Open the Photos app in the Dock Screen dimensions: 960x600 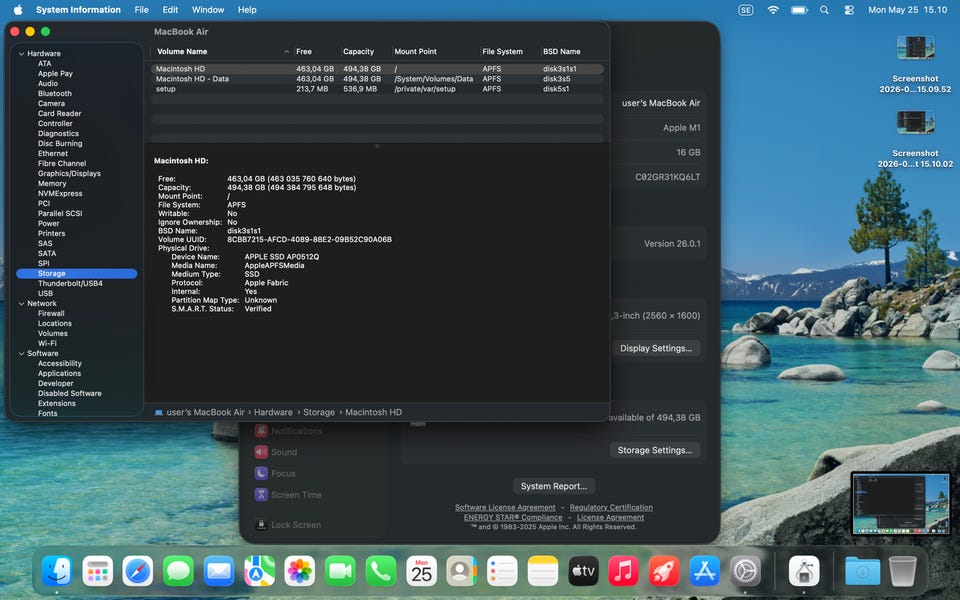(x=299, y=571)
